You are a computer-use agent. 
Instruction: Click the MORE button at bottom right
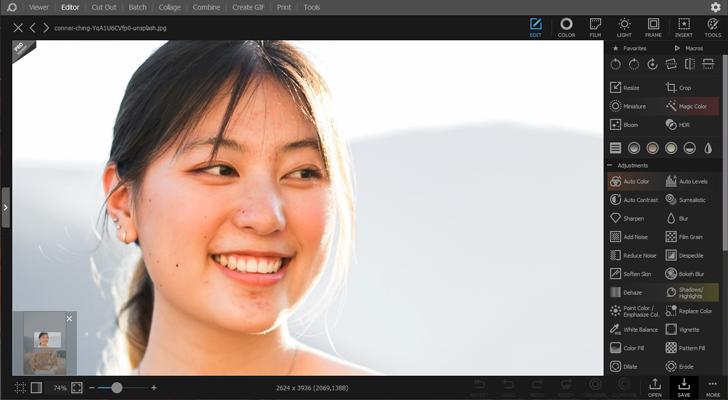712,386
